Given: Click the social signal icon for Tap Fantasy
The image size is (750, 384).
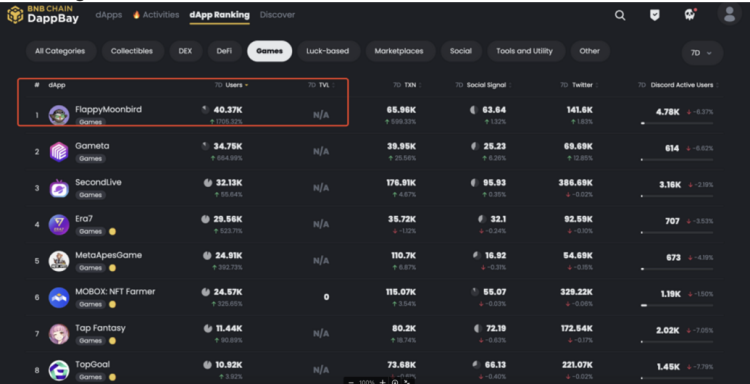Looking at the screenshot, I should coord(477,329).
